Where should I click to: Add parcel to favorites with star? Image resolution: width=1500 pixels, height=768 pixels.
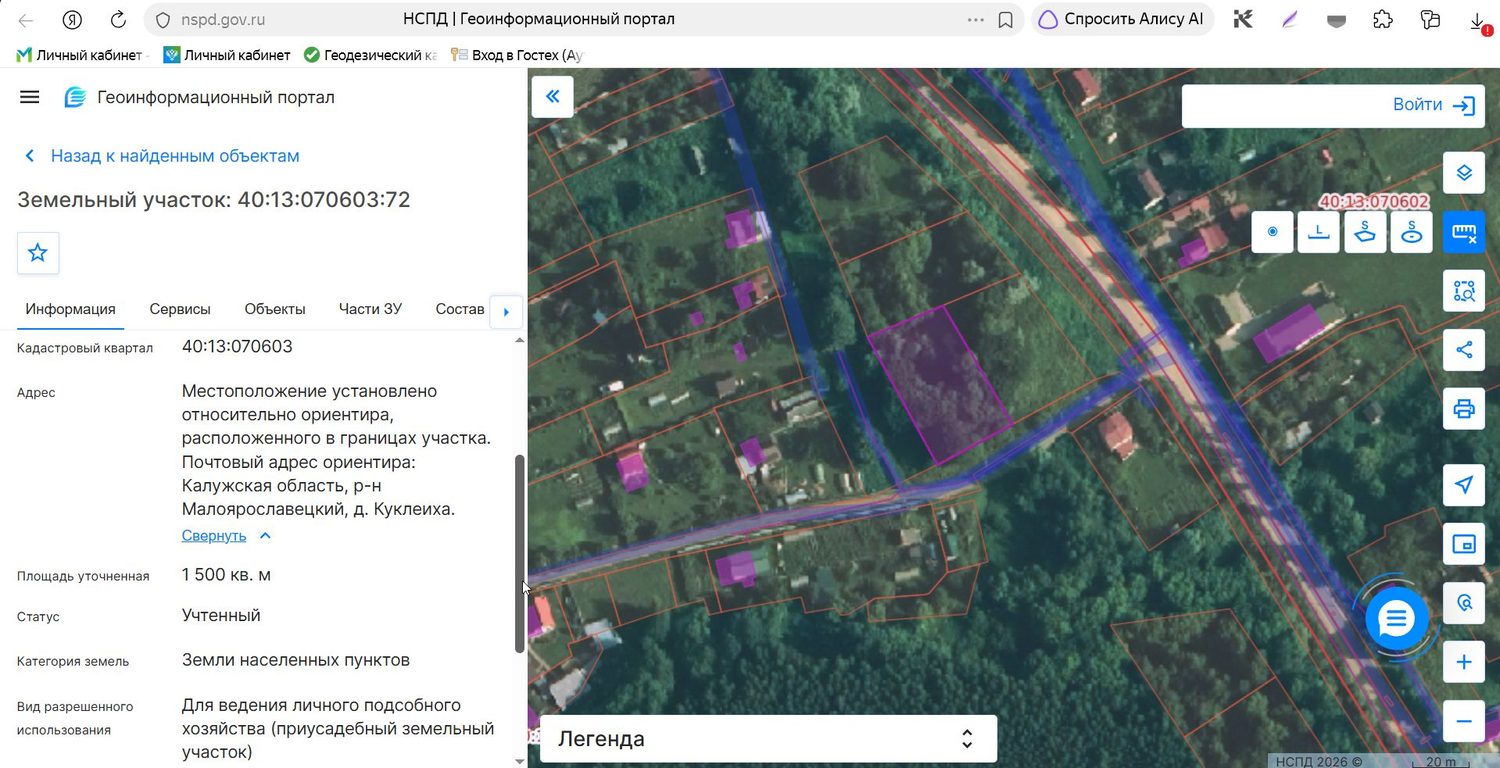pos(38,253)
